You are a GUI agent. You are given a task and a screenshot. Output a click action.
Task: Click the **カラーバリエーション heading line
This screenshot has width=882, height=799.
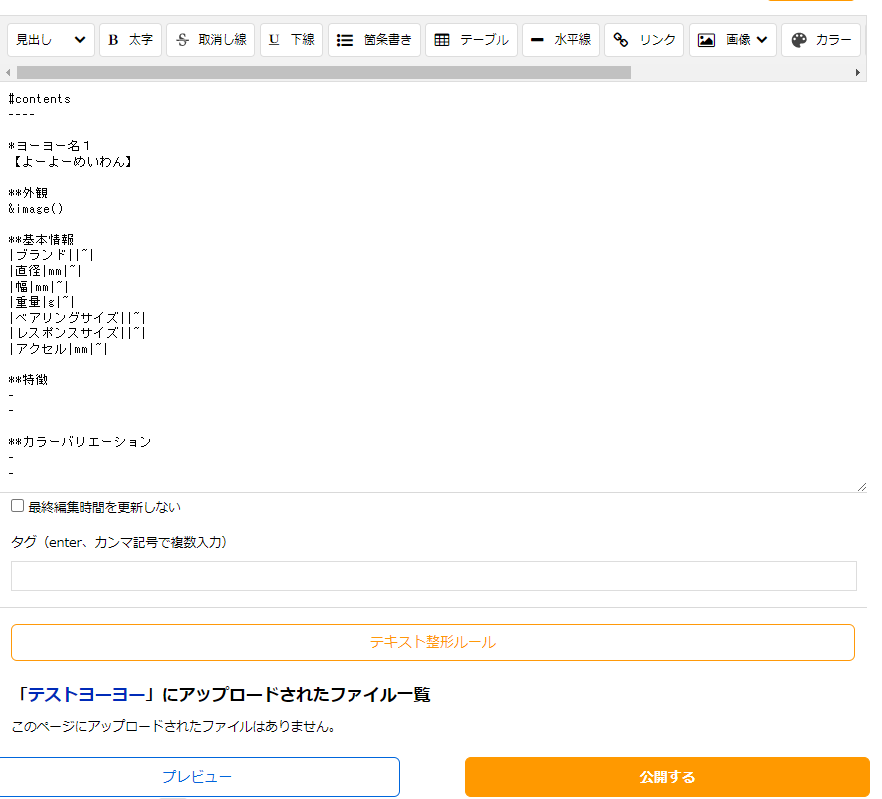80,442
